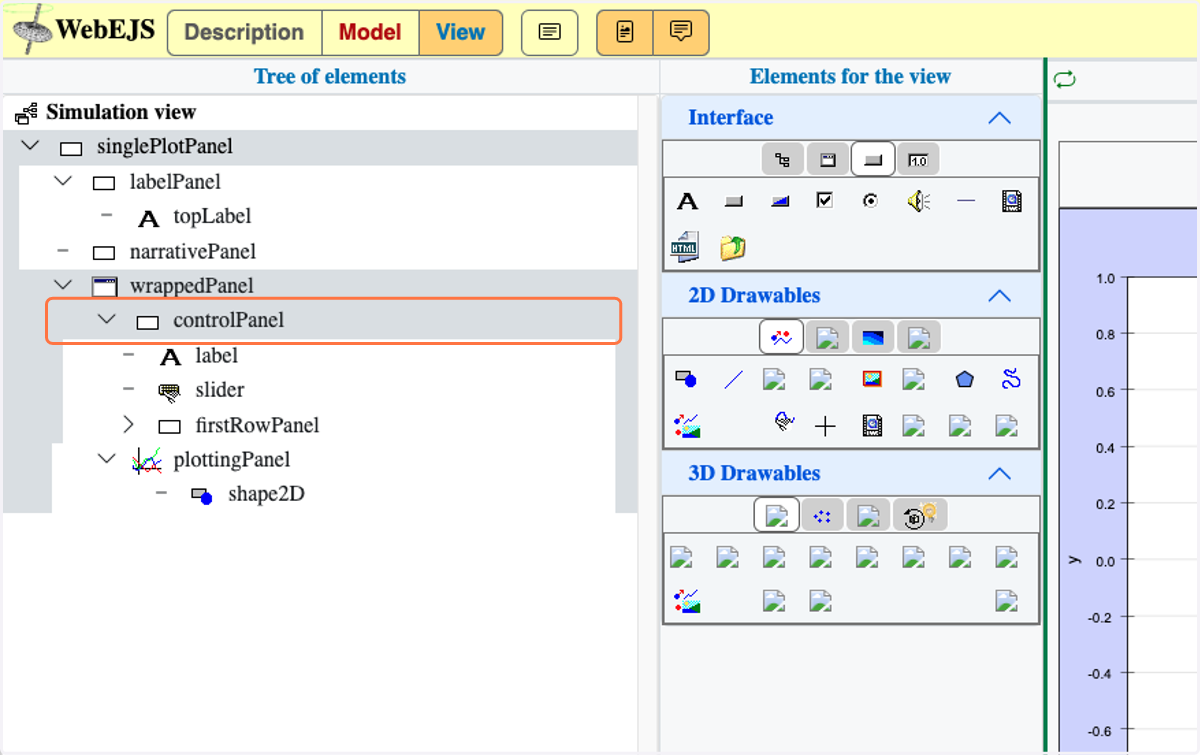The width and height of the screenshot is (1200, 755).
Task: Select the points-and-trail tab in 2D Drawables
Action: point(781,338)
